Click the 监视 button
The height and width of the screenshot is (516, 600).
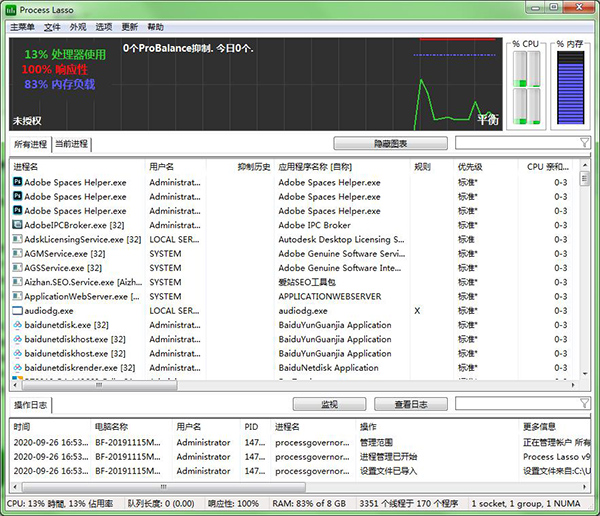coord(329,404)
